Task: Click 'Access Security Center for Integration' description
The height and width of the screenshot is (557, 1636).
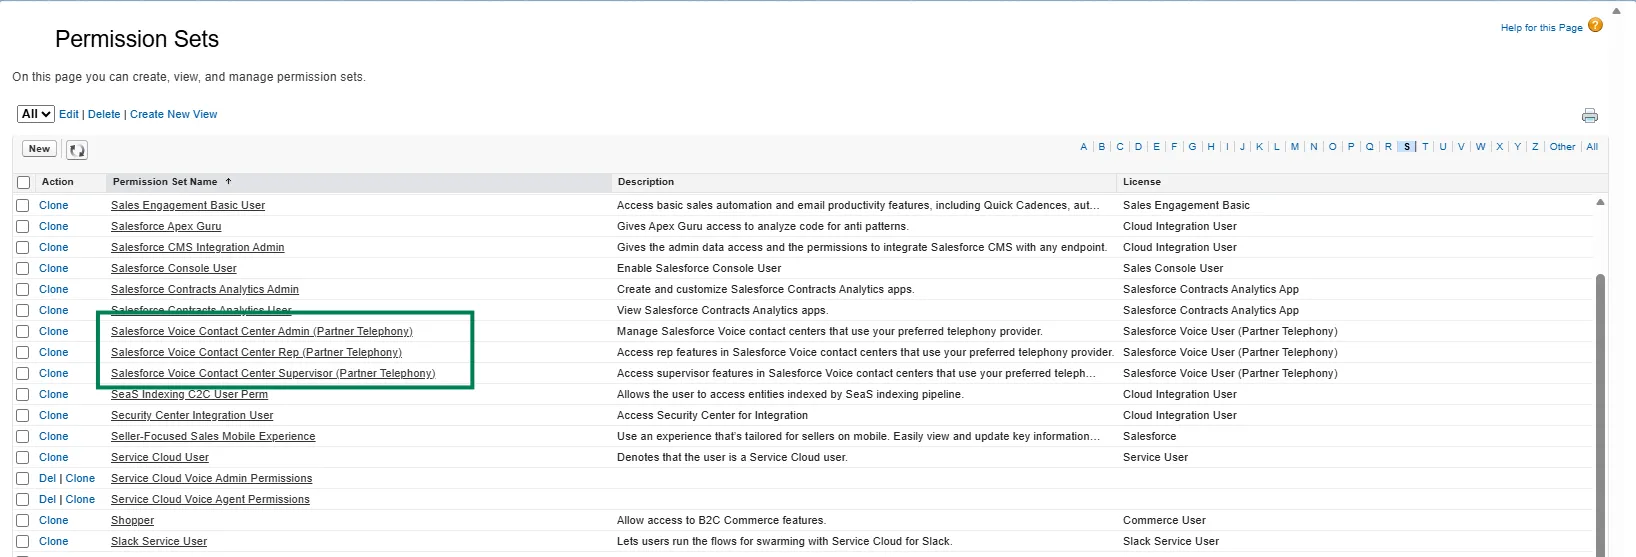Action: (x=712, y=415)
